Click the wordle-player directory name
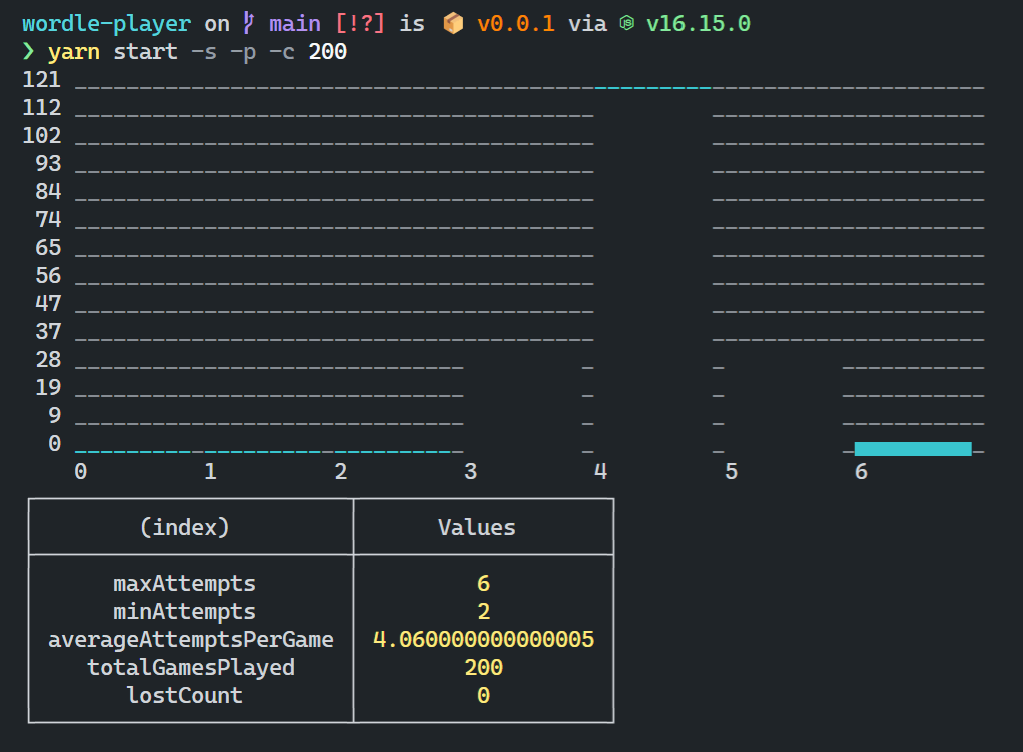 click(x=106, y=23)
